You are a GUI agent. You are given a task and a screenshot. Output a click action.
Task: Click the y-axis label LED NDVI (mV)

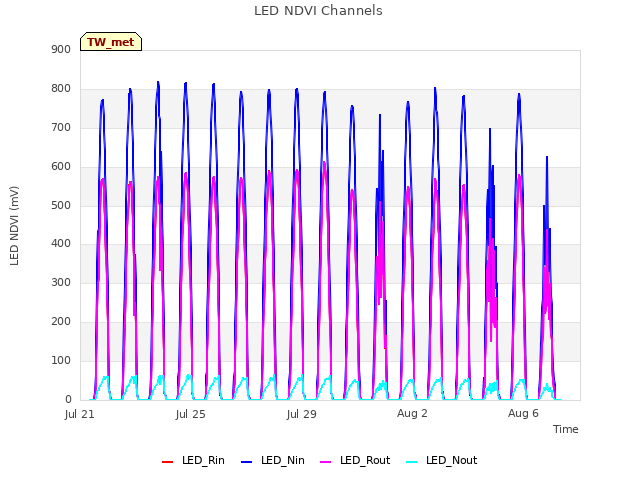[x=14, y=226]
